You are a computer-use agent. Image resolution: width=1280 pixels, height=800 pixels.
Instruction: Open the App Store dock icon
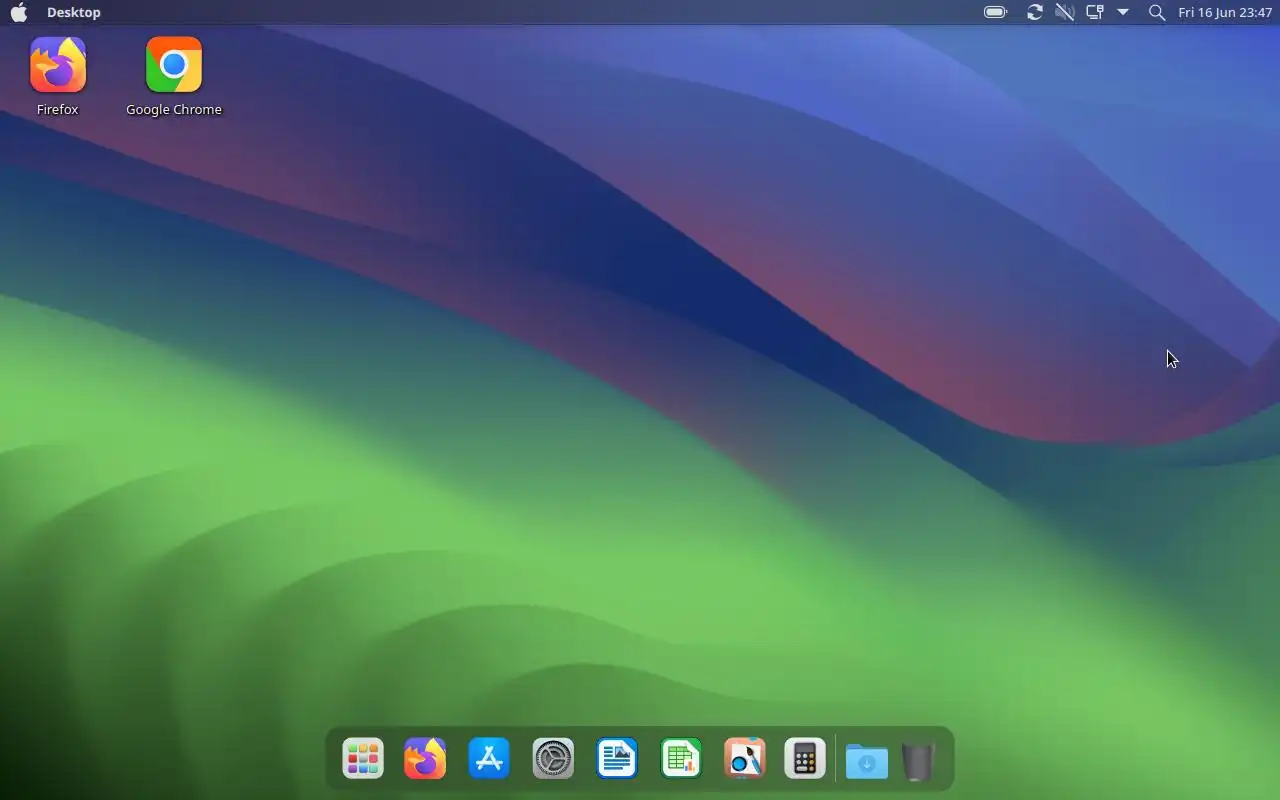(489, 759)
